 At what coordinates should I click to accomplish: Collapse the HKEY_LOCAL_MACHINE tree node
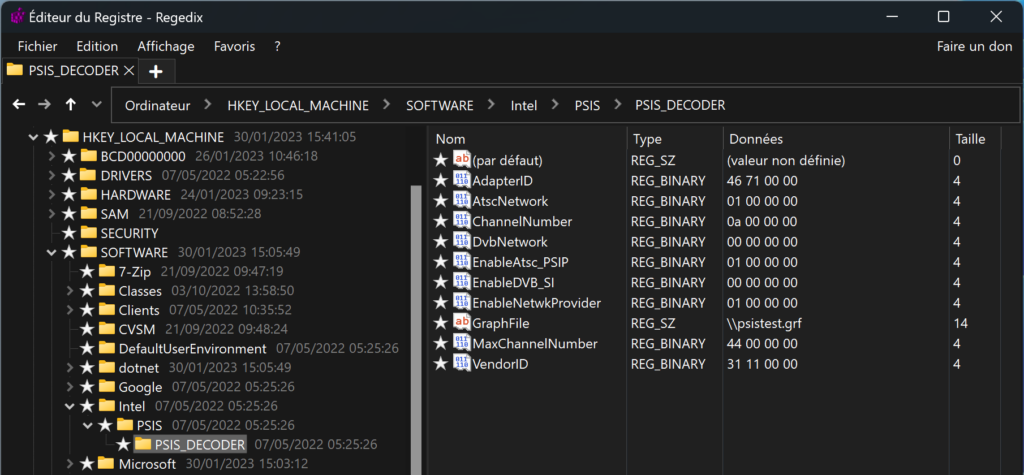(x=33, y=138)
